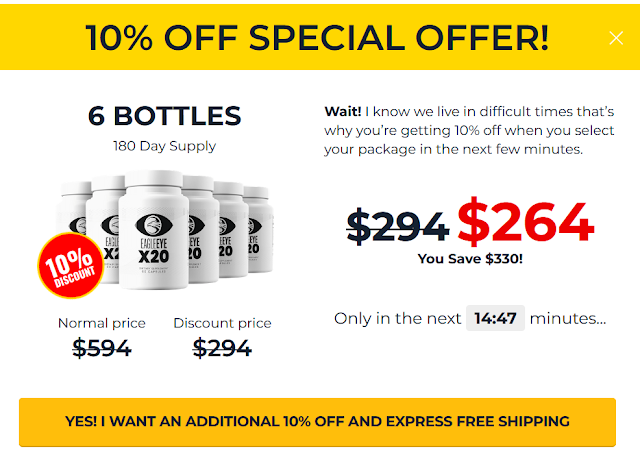Click the red $264 price

click(525, 222)
